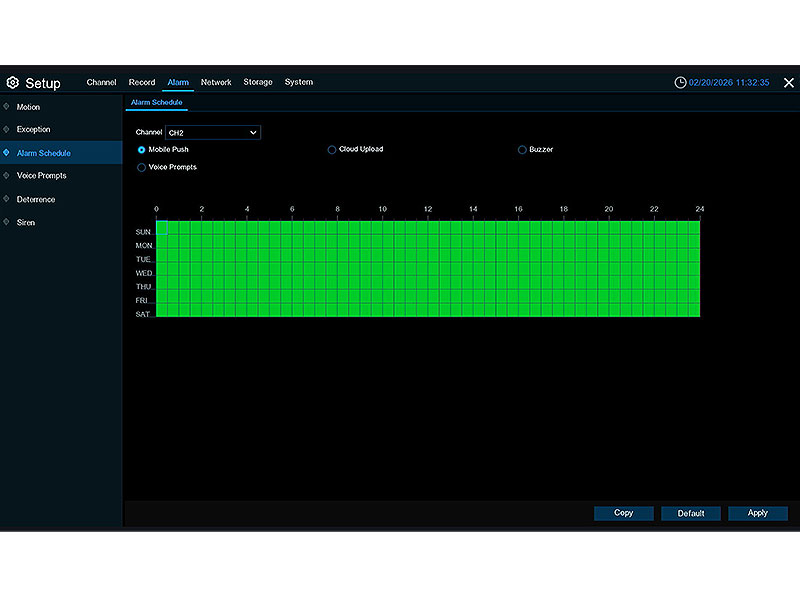This screenshot has height=600, width=800.
Task: Select the Mobile Push radio button
Action: pos(142,150)
